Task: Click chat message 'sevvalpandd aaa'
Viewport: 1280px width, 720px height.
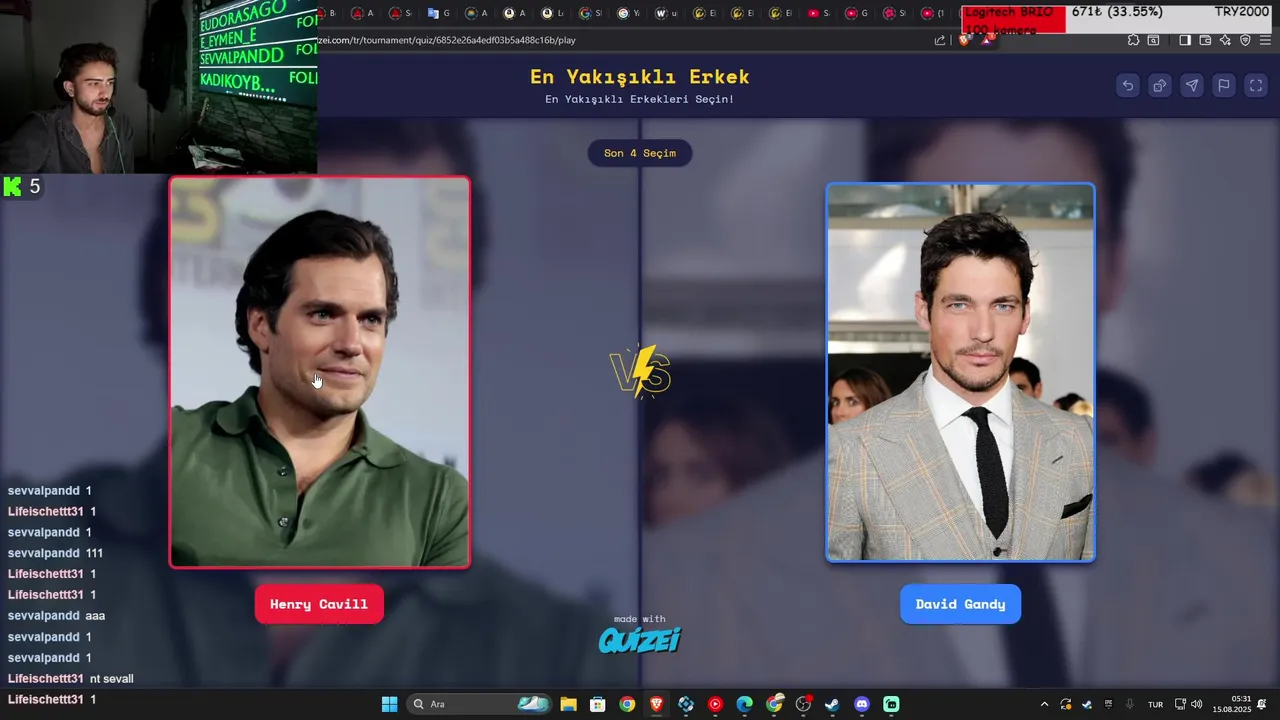Action: (x=56, y=616)
